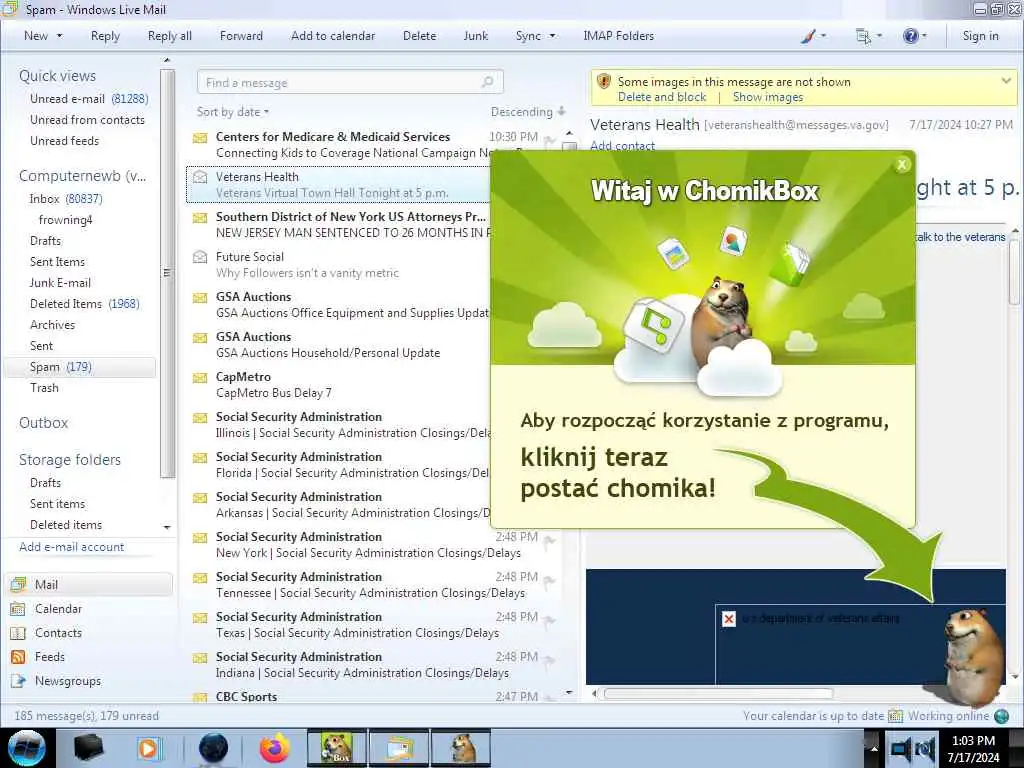Open the New message dropdown arrow
The width and height of the screenshot is (1024, 768).
click(x=60, y=36)
